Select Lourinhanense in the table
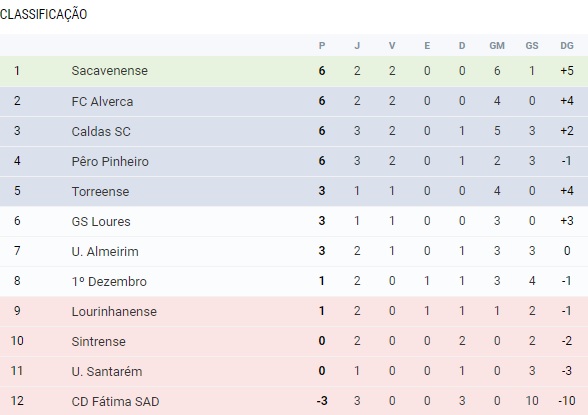This screenshot has width=588, height=415. 114,311
